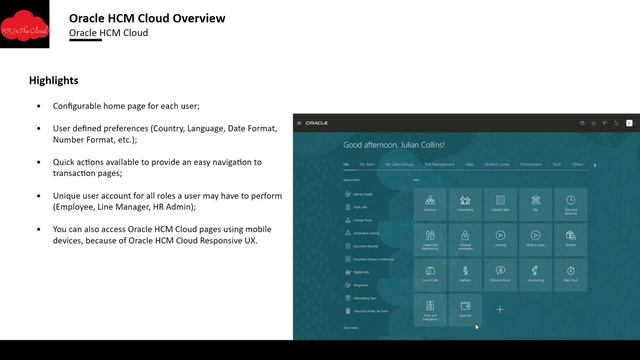Open Favorites star icon in header
Image resolution: width=640 pixels, height=360 pixels.
point(593,123)
